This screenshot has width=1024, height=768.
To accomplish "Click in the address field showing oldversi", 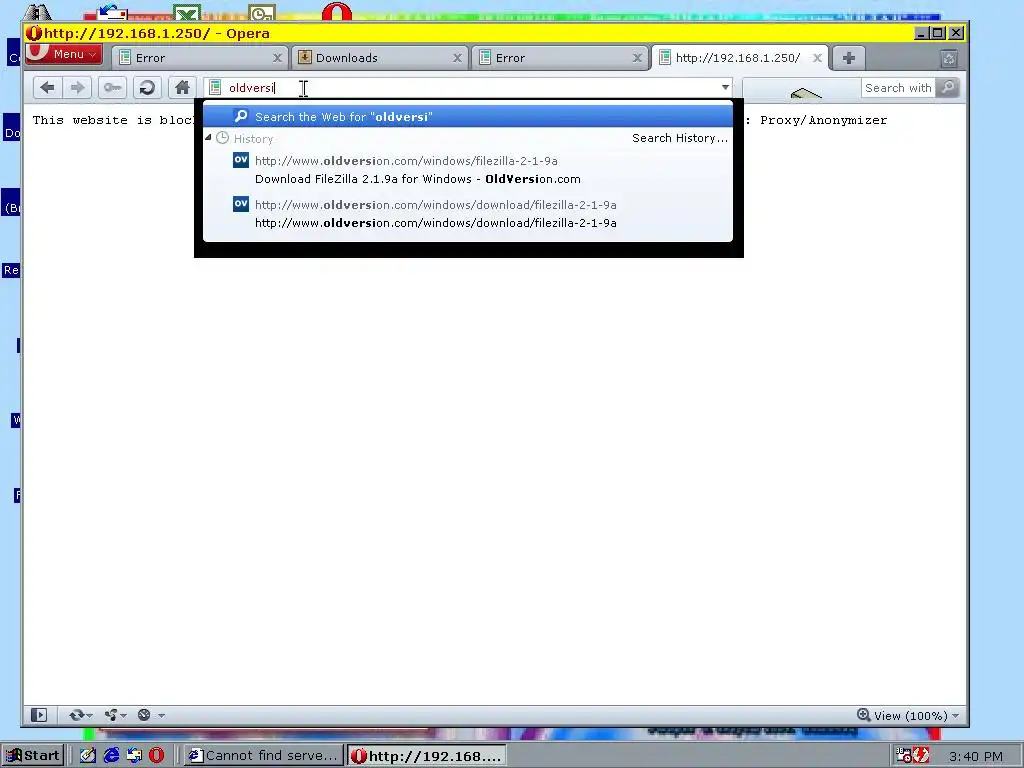I will (x=470, y=88).
